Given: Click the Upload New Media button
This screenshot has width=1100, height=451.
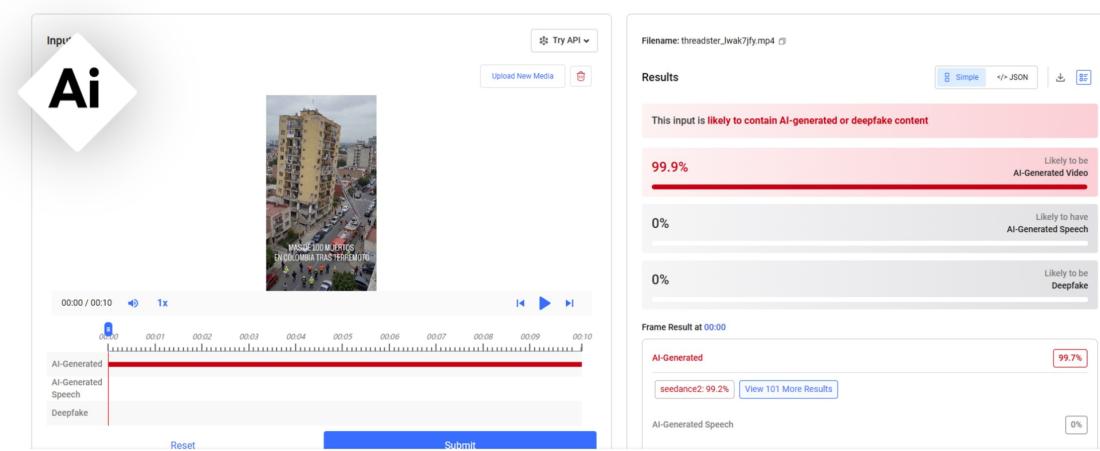Looking at the screenshot, I should tap(522, 76).
